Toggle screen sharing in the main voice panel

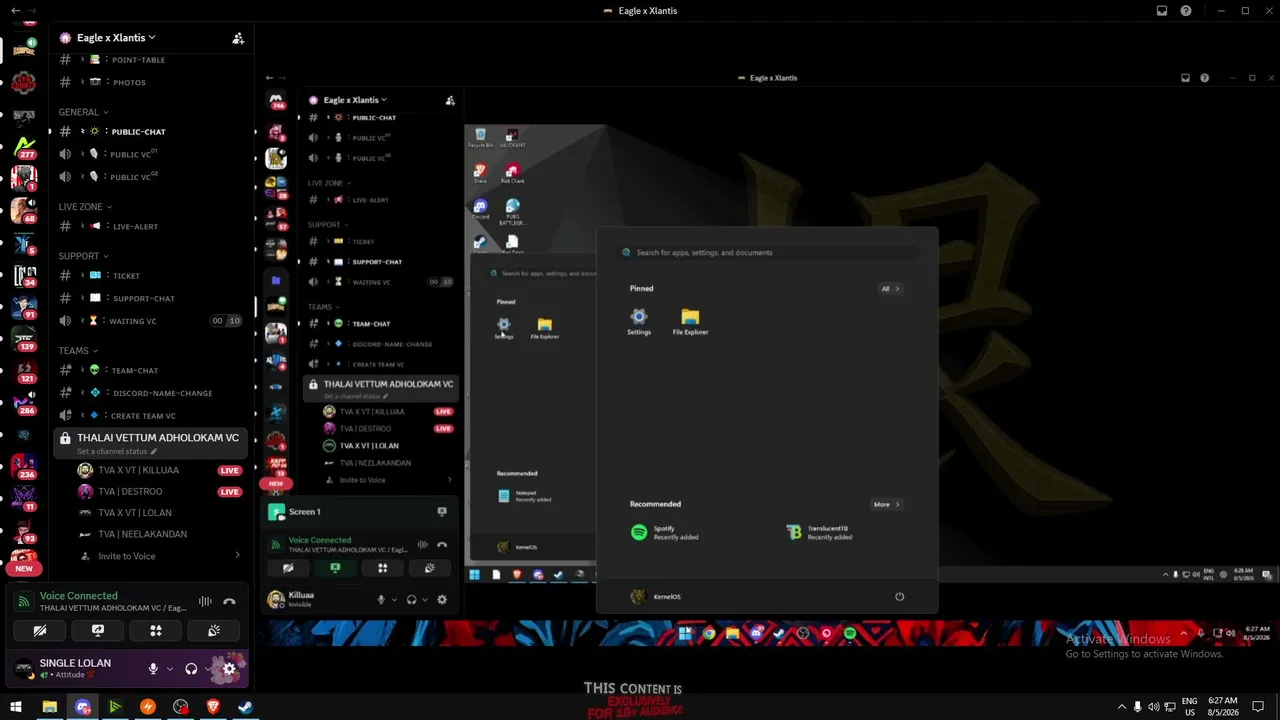(x=98, y=631)
